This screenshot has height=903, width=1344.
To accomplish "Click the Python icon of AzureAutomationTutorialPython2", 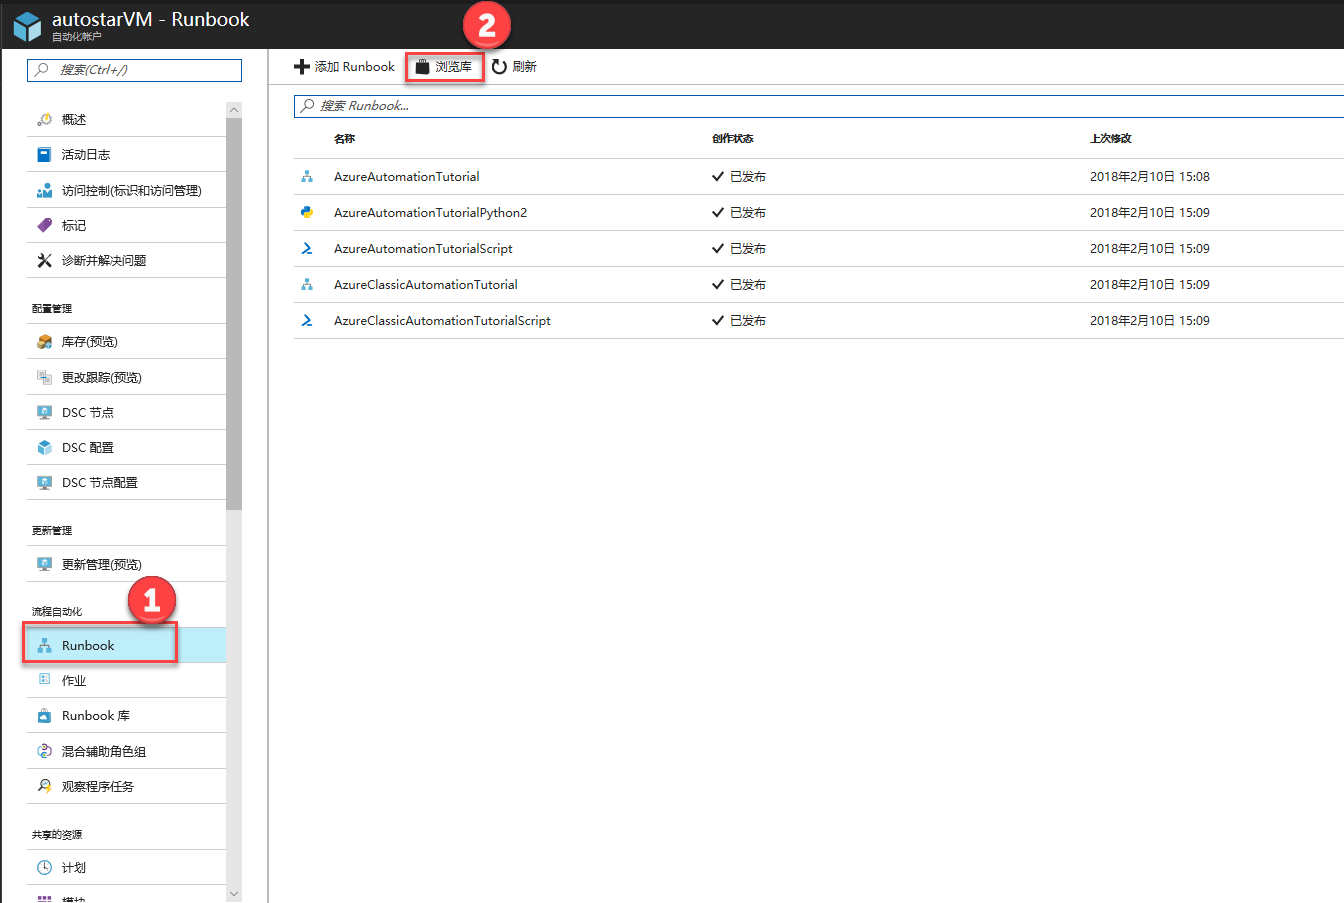I will (x=307, y=212).
